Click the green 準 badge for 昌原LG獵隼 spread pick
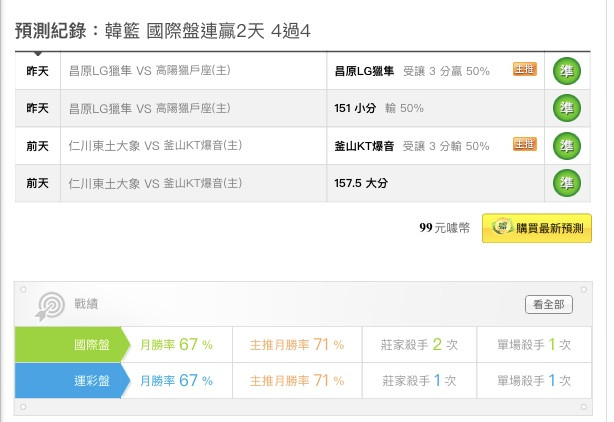This screenshot has width=614, height=422. (x=567, y=71)
